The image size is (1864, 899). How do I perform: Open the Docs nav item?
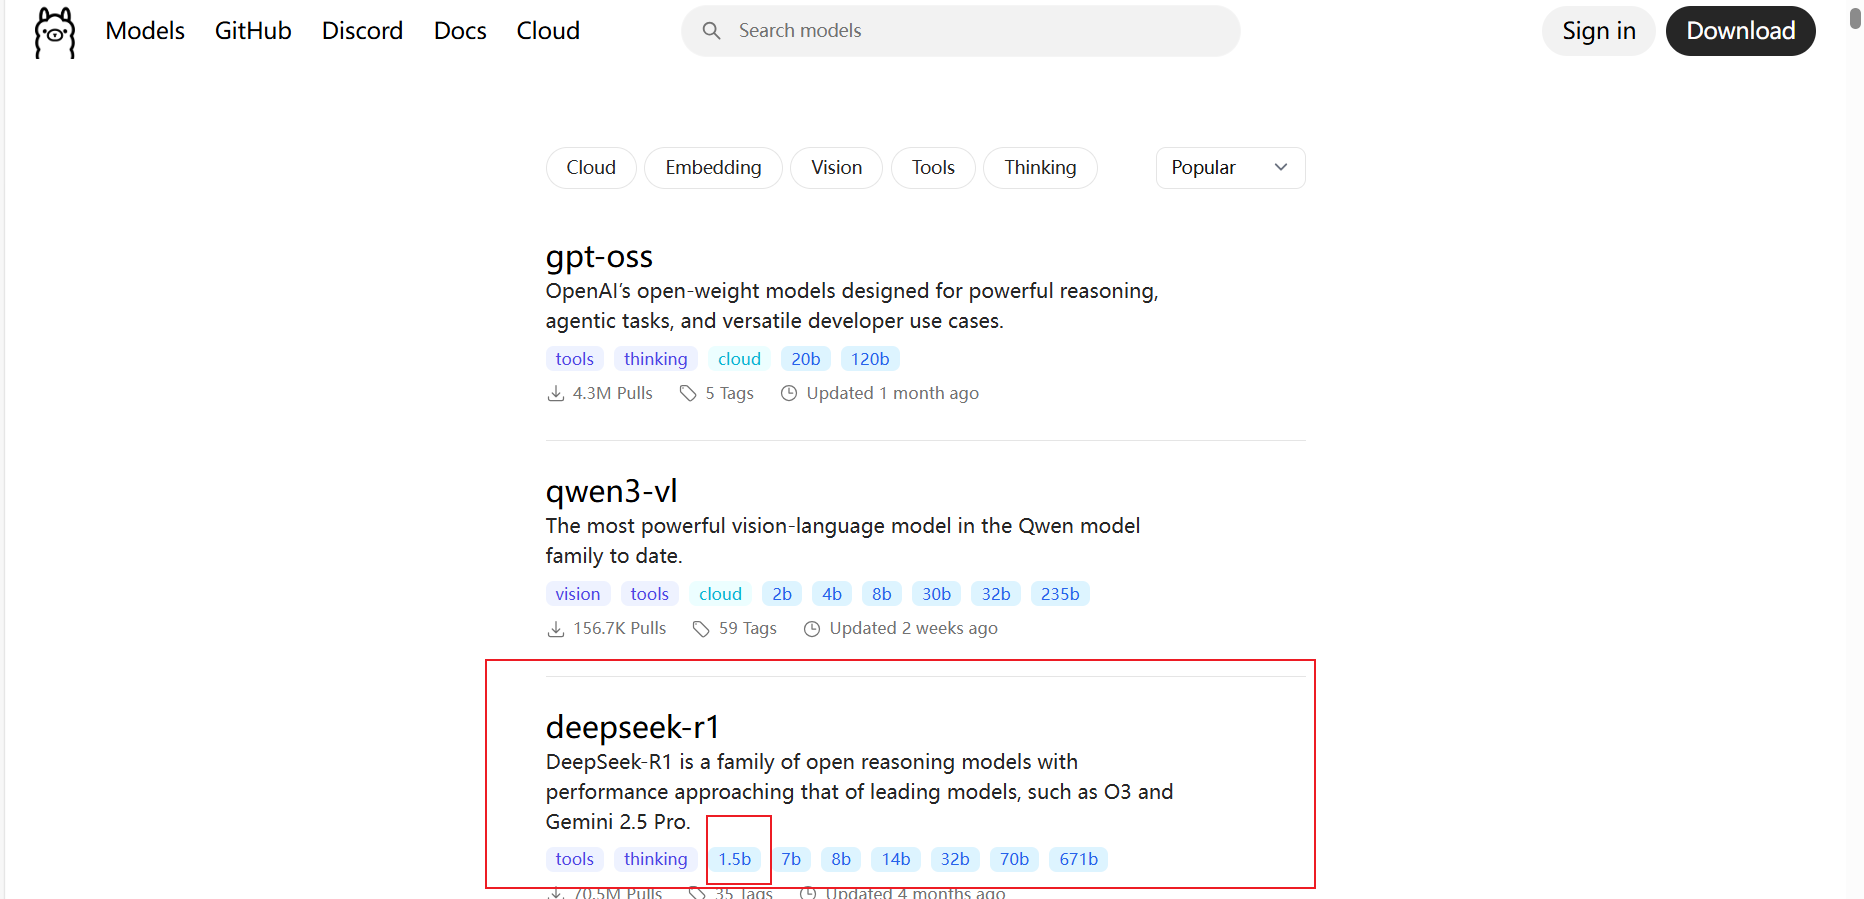coord(460,31)
